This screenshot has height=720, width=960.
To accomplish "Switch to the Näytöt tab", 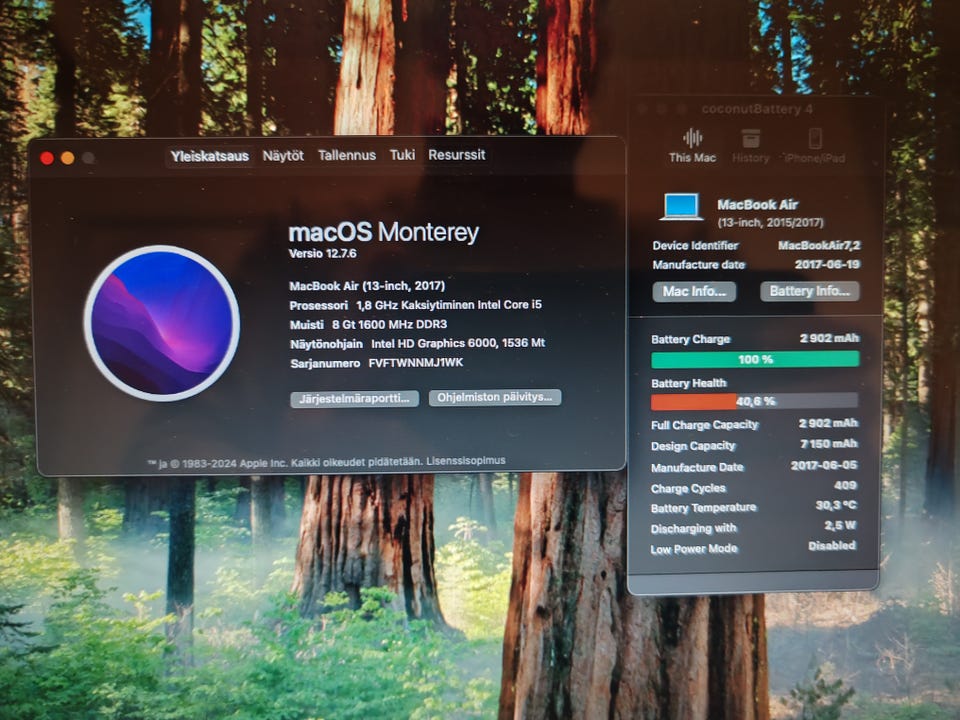I will click(283, 156).
